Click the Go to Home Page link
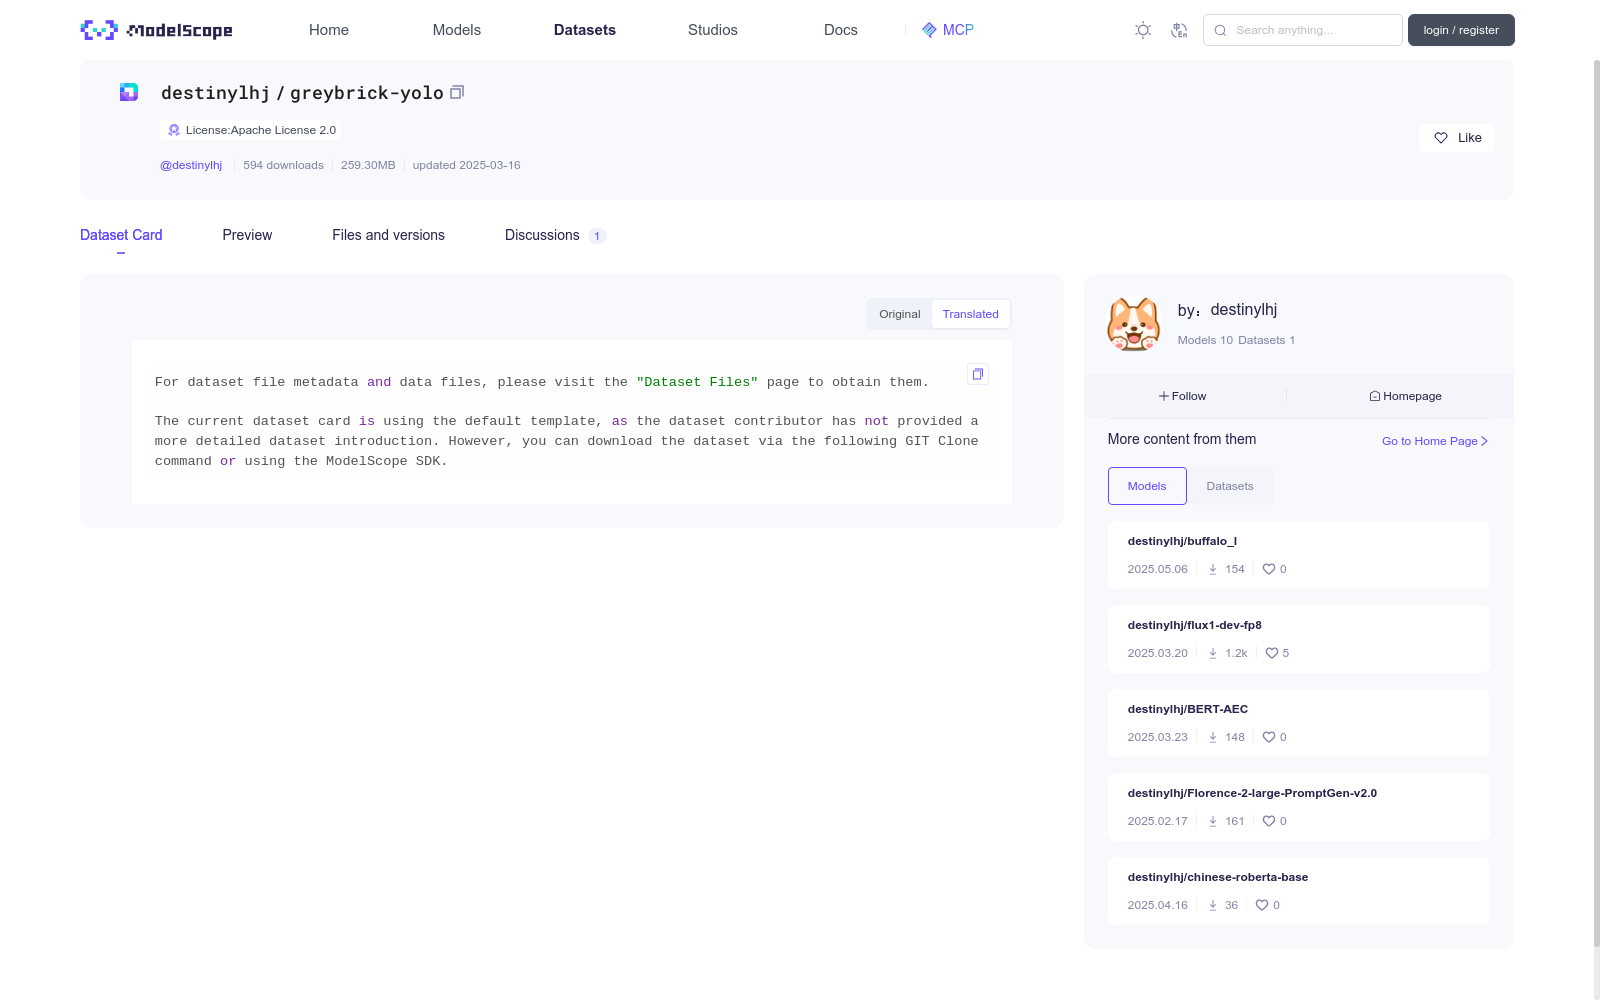1600x1000 pixels. click(x=1435, y=441)
